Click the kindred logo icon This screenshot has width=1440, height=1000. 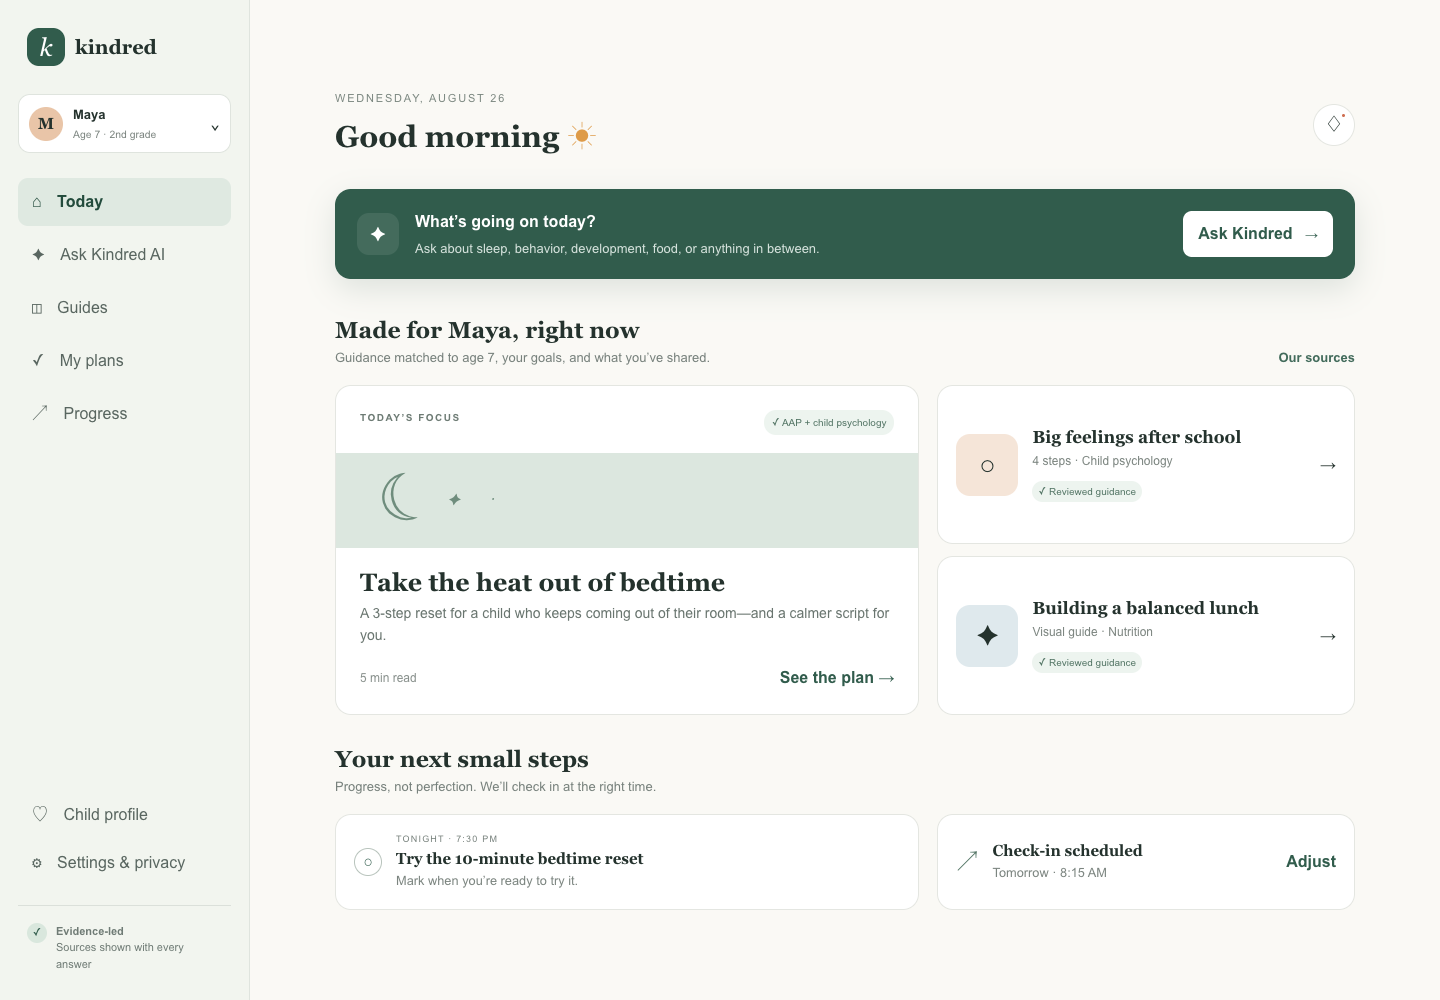pos(46,47)
